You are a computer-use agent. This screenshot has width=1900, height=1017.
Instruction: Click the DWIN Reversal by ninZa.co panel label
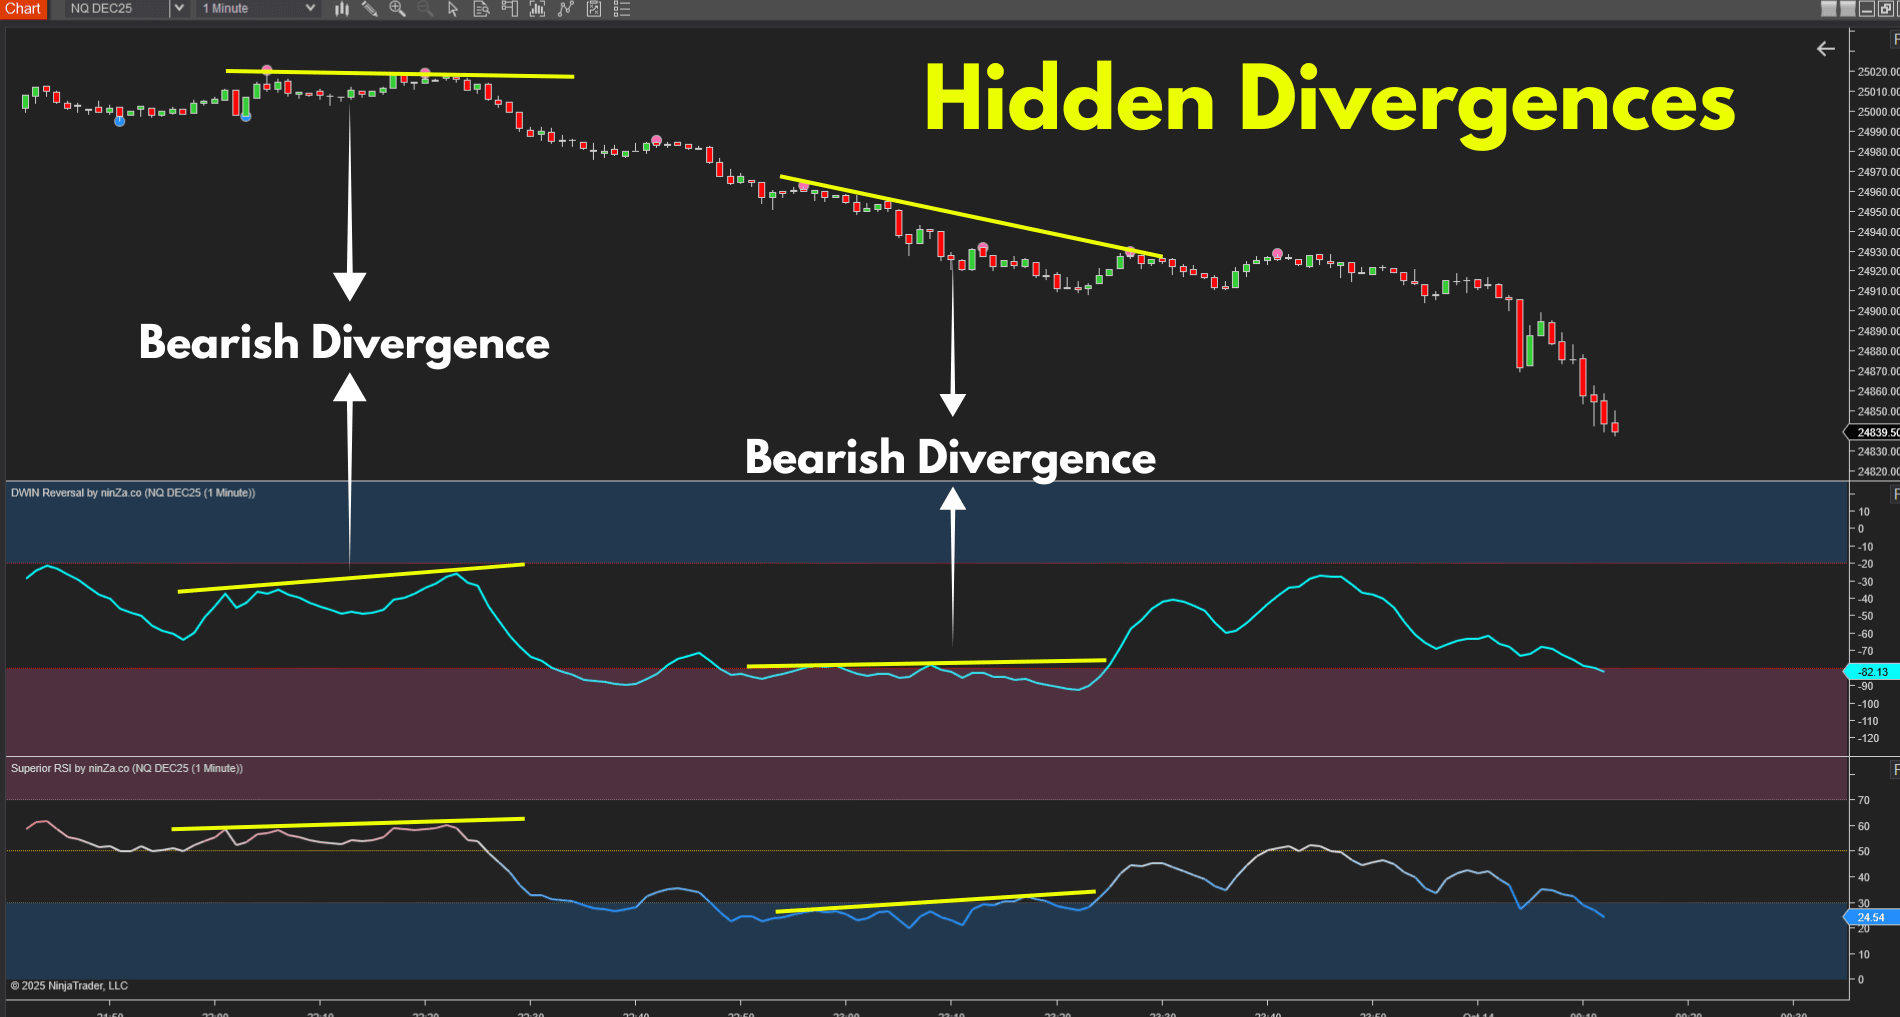pos(133,493)
